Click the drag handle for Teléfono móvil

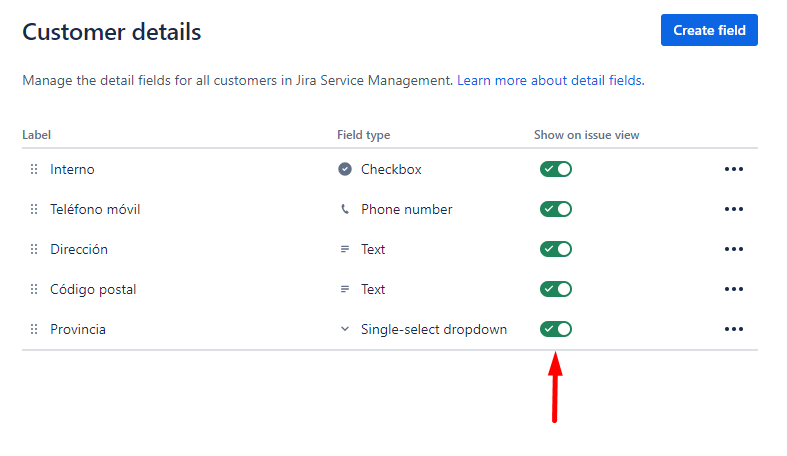pyautogui.click(x=34, y=209)
